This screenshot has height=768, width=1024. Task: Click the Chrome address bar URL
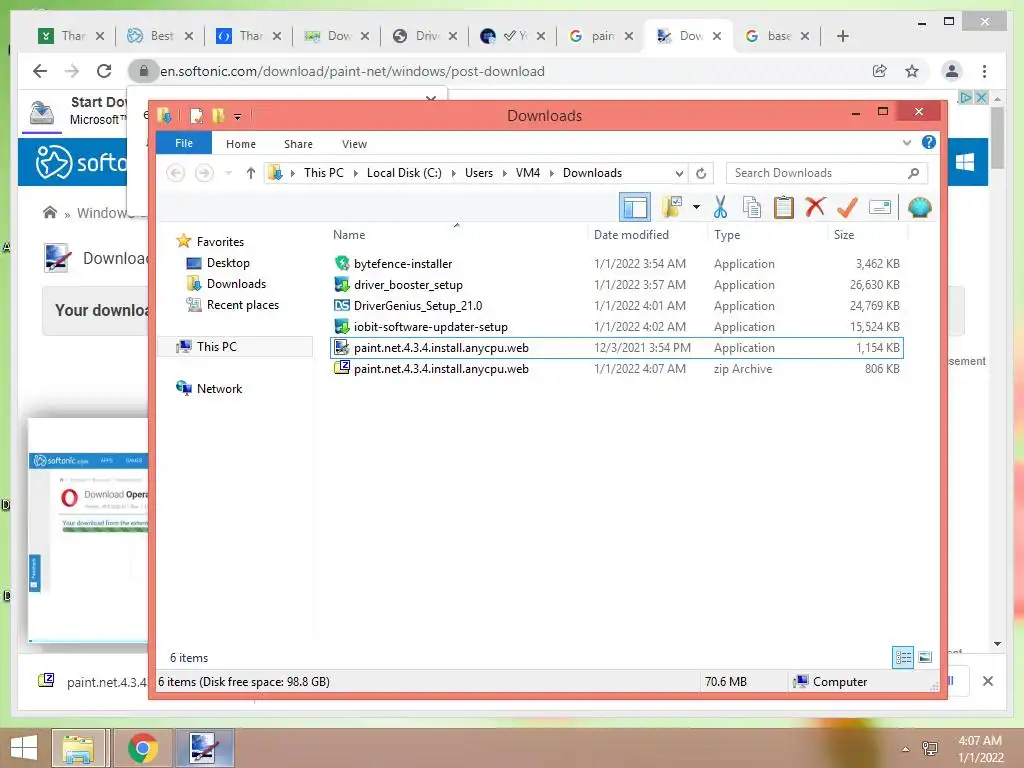(x=353, y=71)
